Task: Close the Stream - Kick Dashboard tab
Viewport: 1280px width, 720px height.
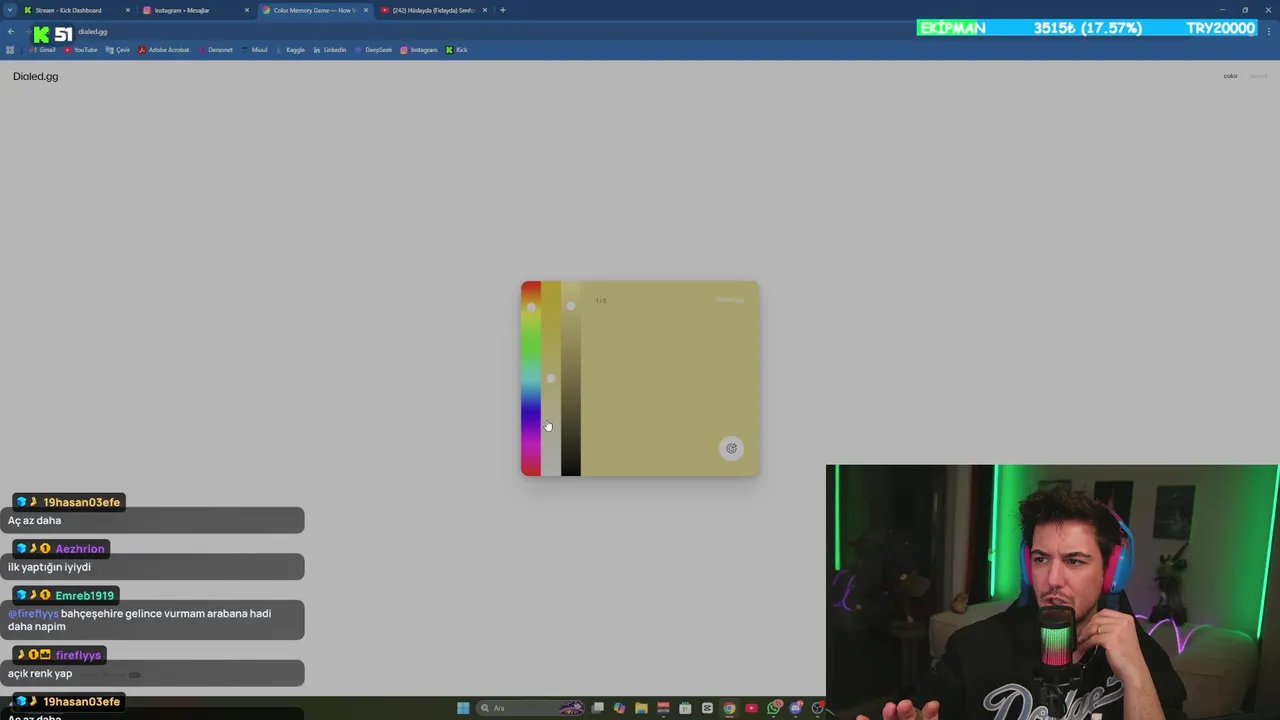Action: pyautogui.click(x=128, y=10)
